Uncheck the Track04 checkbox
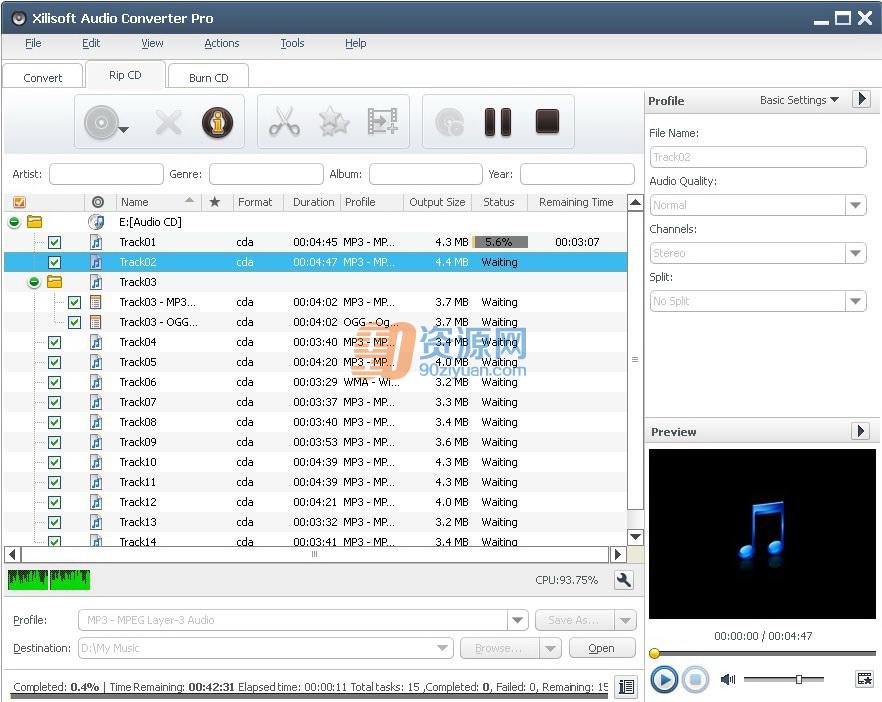Viewport: 882px width, 702px height. click(55, 342)
